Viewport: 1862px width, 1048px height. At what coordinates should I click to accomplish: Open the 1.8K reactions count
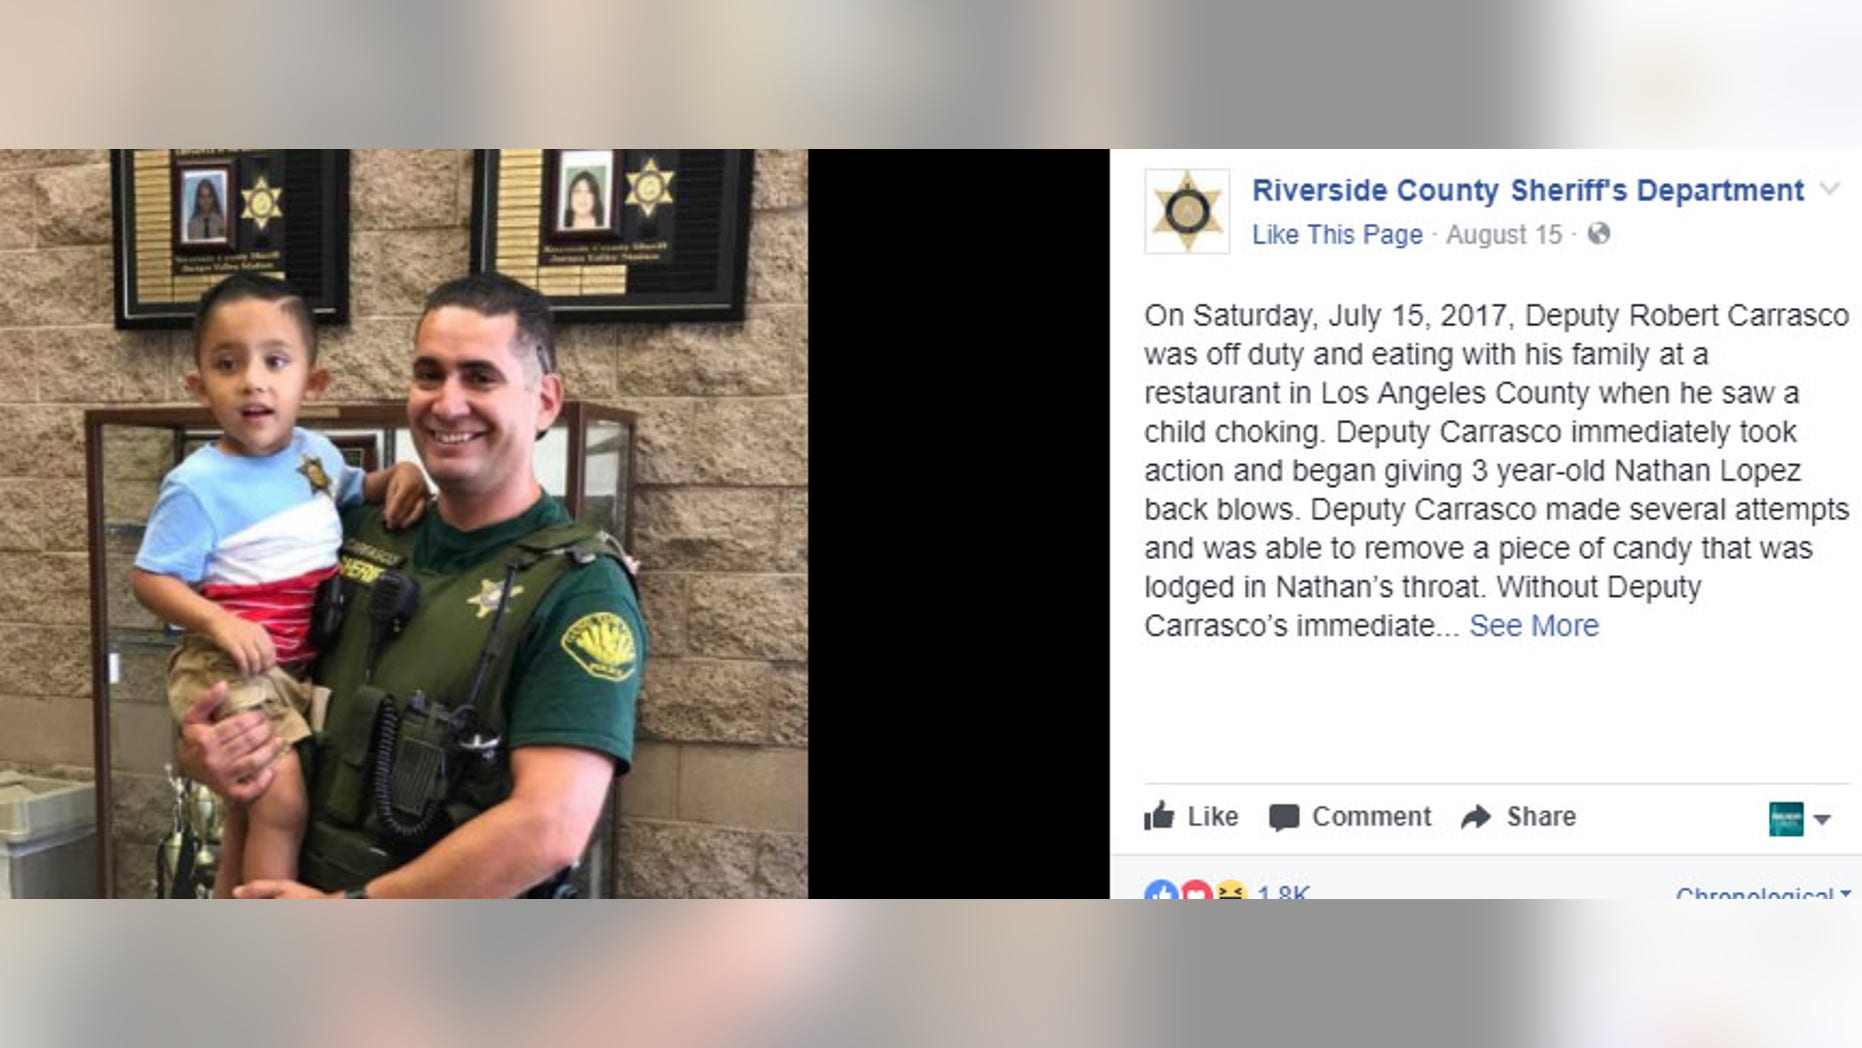point(1283,891)
